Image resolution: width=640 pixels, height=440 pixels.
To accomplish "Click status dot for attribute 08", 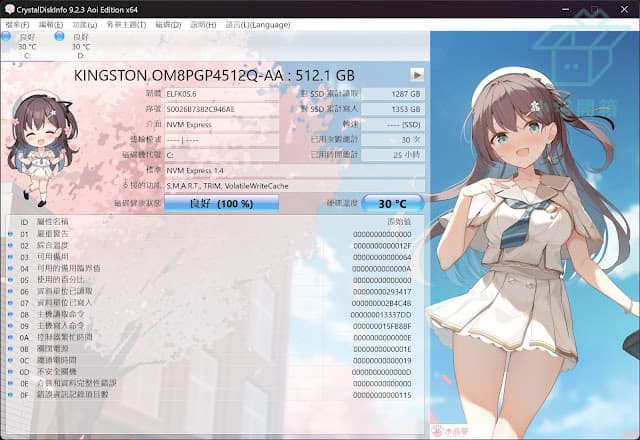I will coord(10,314).
